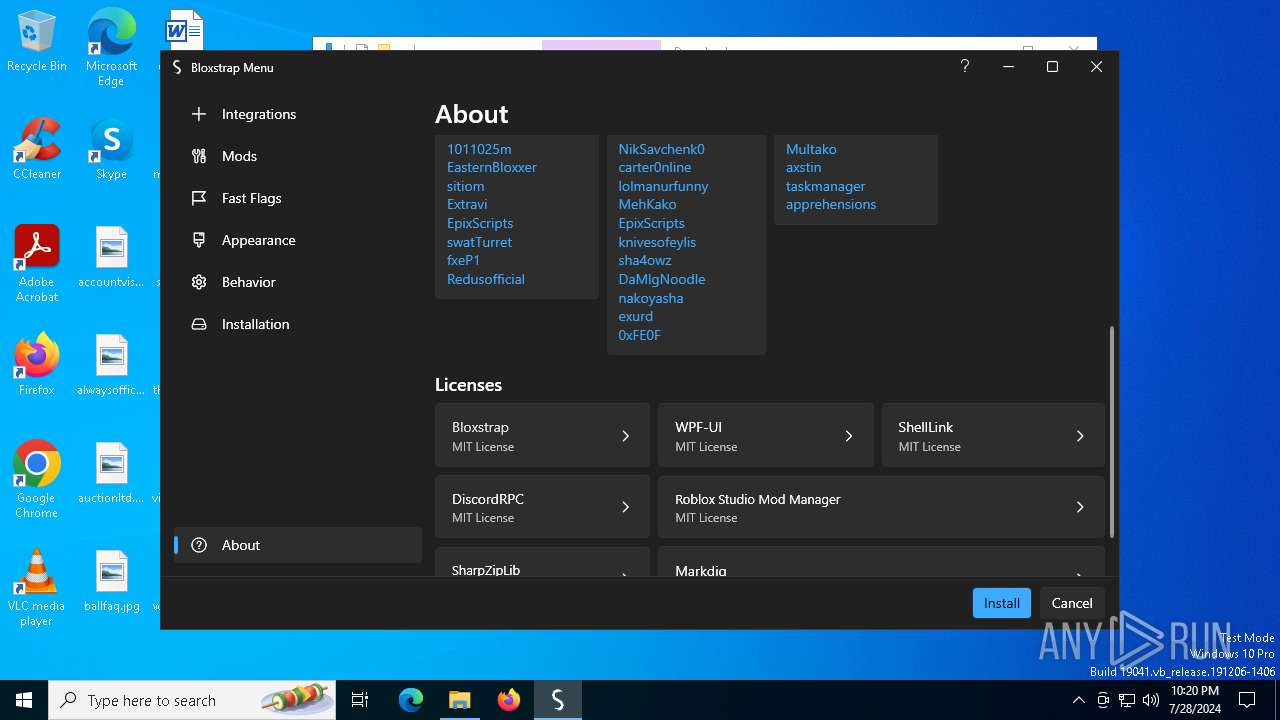
Task: Open contributor link EasternBloxxer
Action: tap(492, 167)
